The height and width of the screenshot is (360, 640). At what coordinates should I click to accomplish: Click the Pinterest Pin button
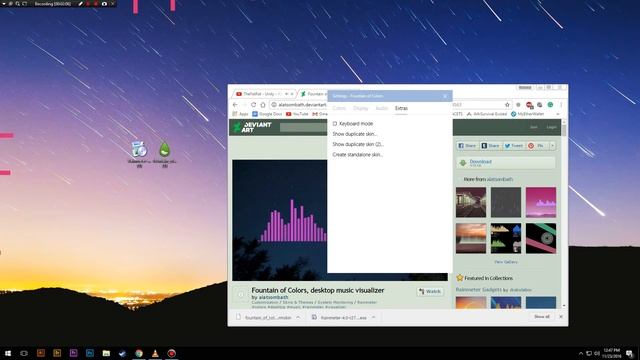coord(537,146)
